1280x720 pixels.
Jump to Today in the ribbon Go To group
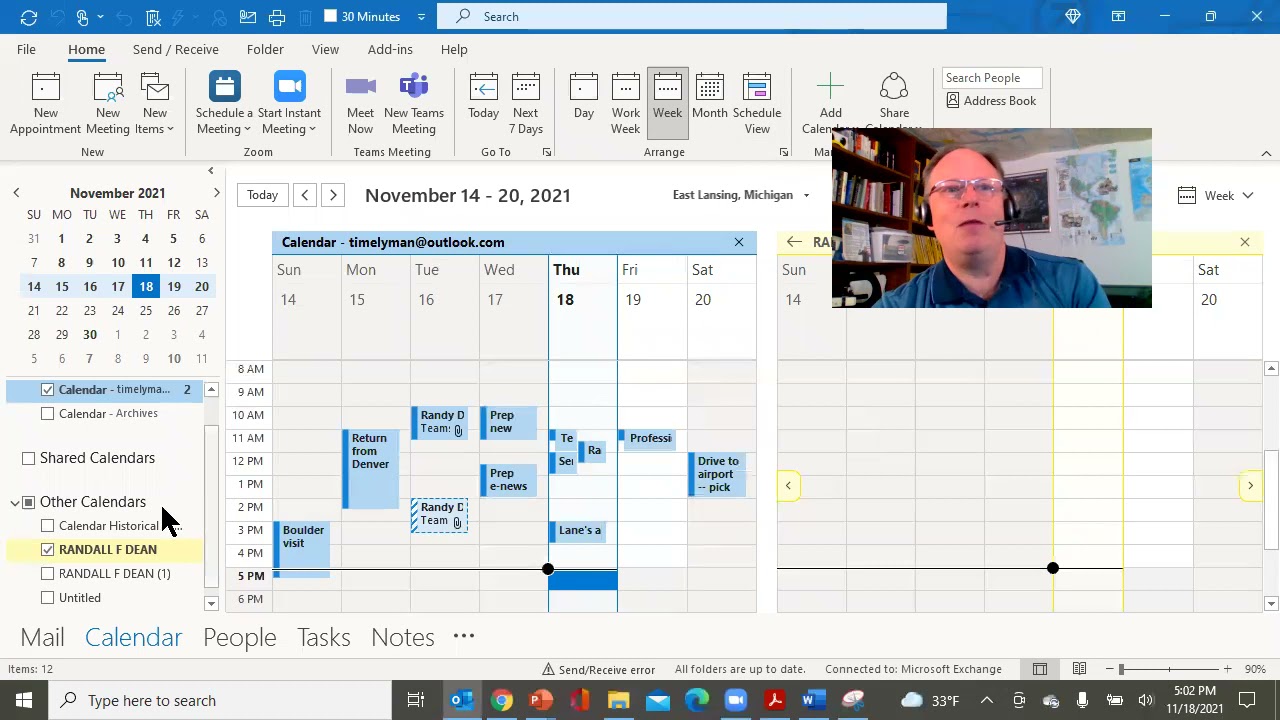(x=483, y=98)
